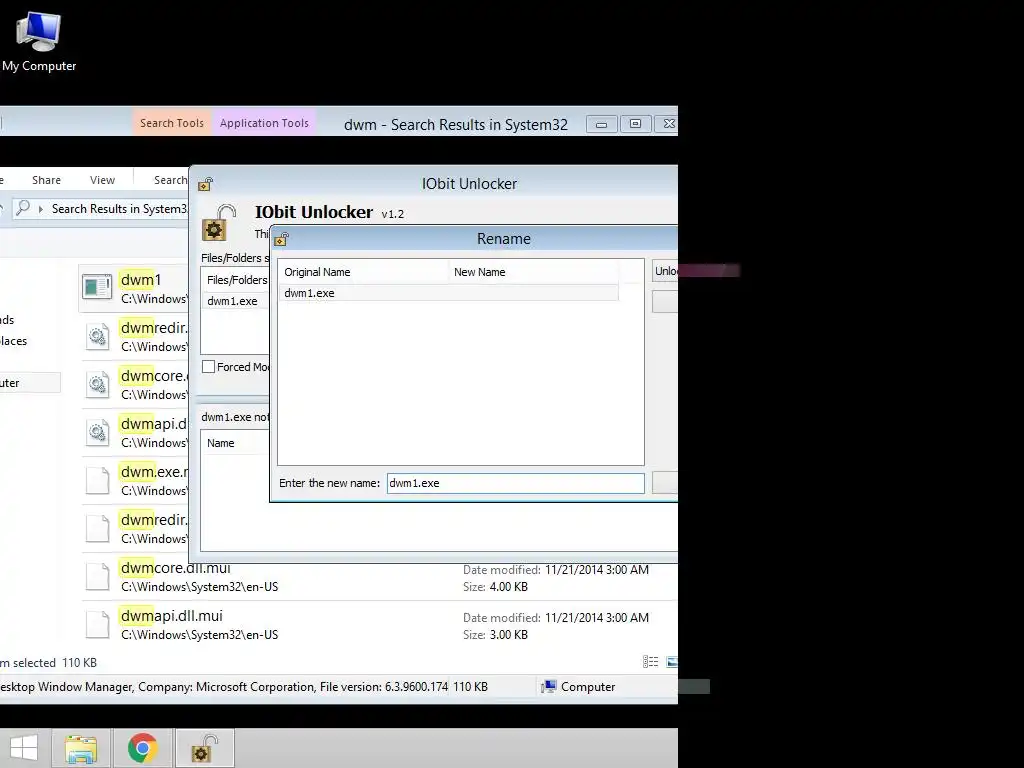This screenshot has width=1024, height=768.
Task: Click the Enter the new name text field
Action: point(515,483)
